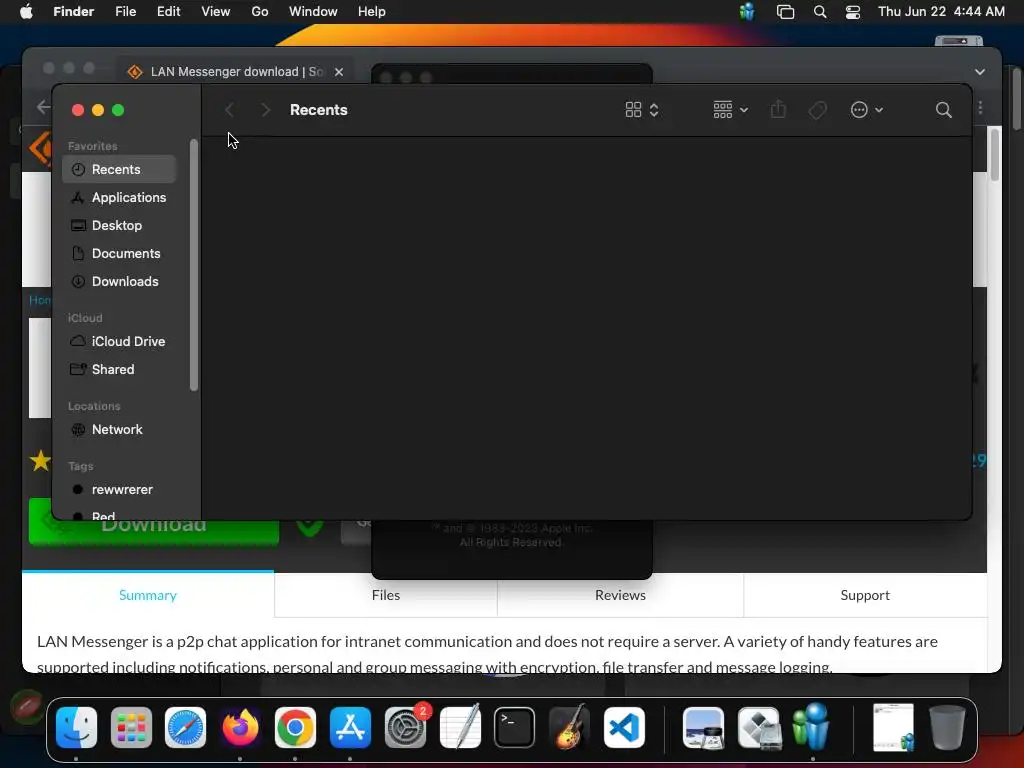
Task: Open the Group By dropdown
Action: point(730,110)
